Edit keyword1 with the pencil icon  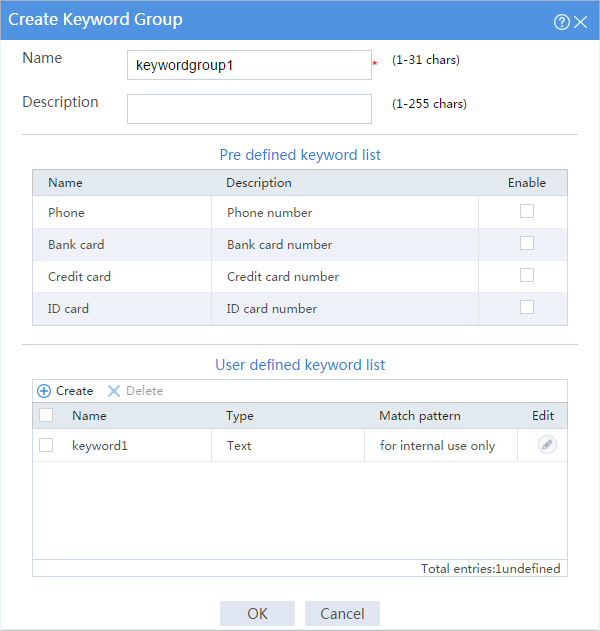(547, 445)
